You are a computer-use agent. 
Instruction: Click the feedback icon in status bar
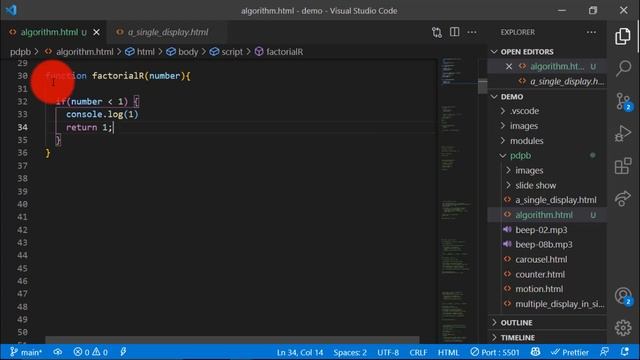(x=604, y=352)
